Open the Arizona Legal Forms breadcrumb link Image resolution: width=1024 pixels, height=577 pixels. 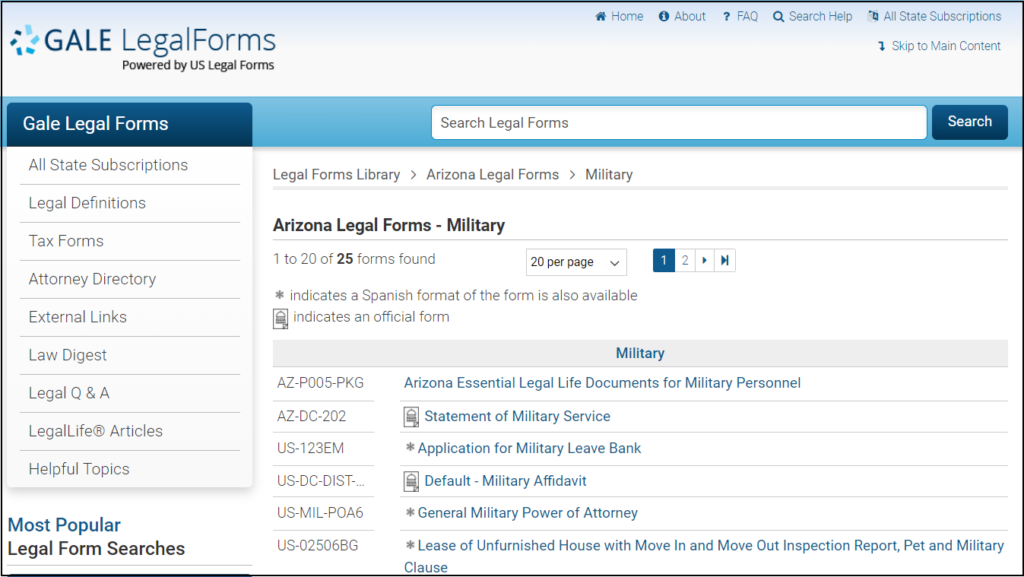(x=492, y=174)
